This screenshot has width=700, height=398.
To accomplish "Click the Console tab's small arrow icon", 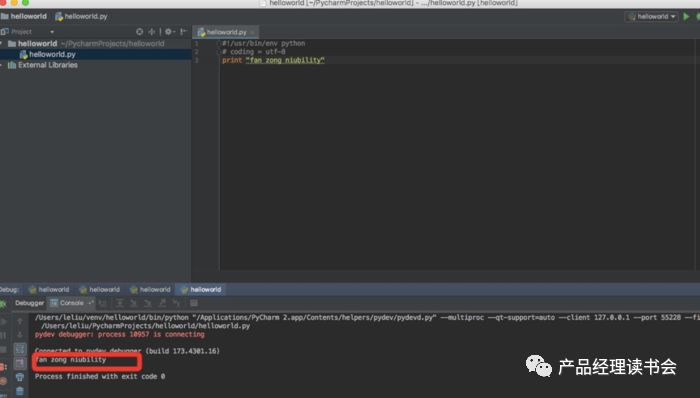I will 91,303.
